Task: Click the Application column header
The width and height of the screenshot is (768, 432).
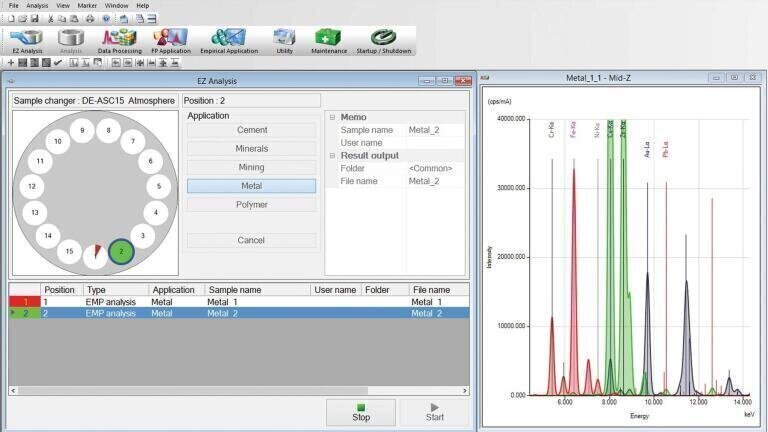Action: [x=176, y=290]
